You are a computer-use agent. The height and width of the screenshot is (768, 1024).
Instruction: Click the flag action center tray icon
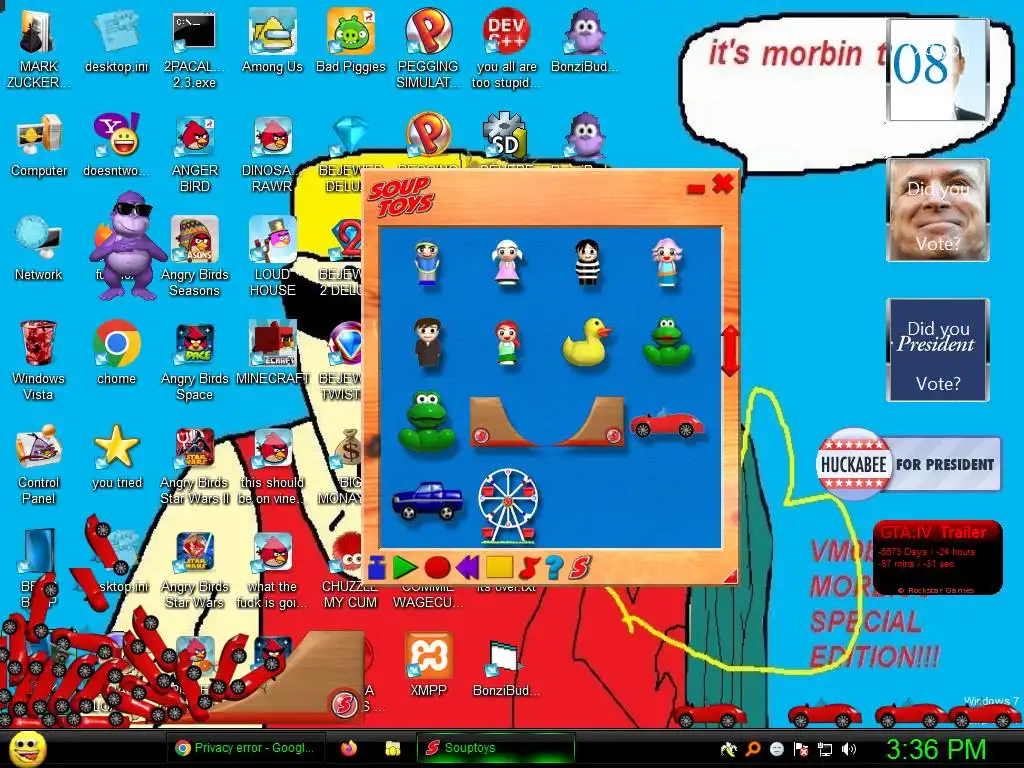point(801,749)
